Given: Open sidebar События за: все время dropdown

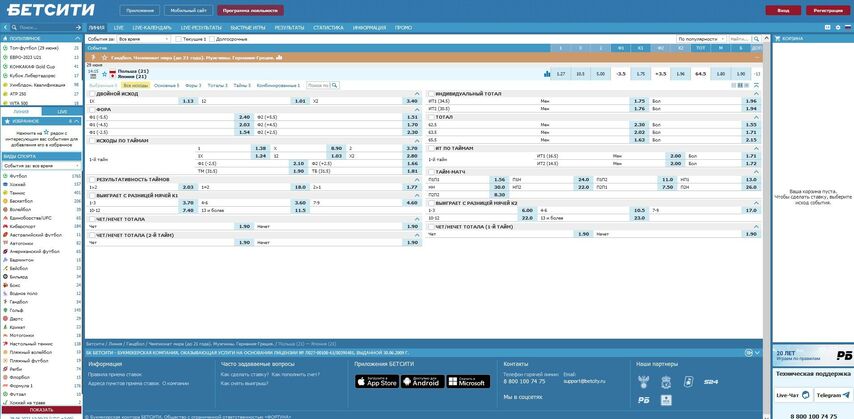Looking at the screenshot, I should click(41, 165).
